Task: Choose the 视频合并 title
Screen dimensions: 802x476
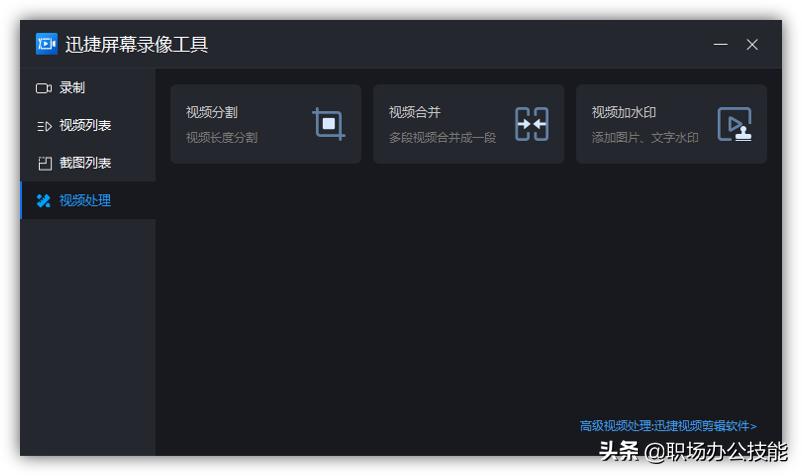Action: (415, 112)
